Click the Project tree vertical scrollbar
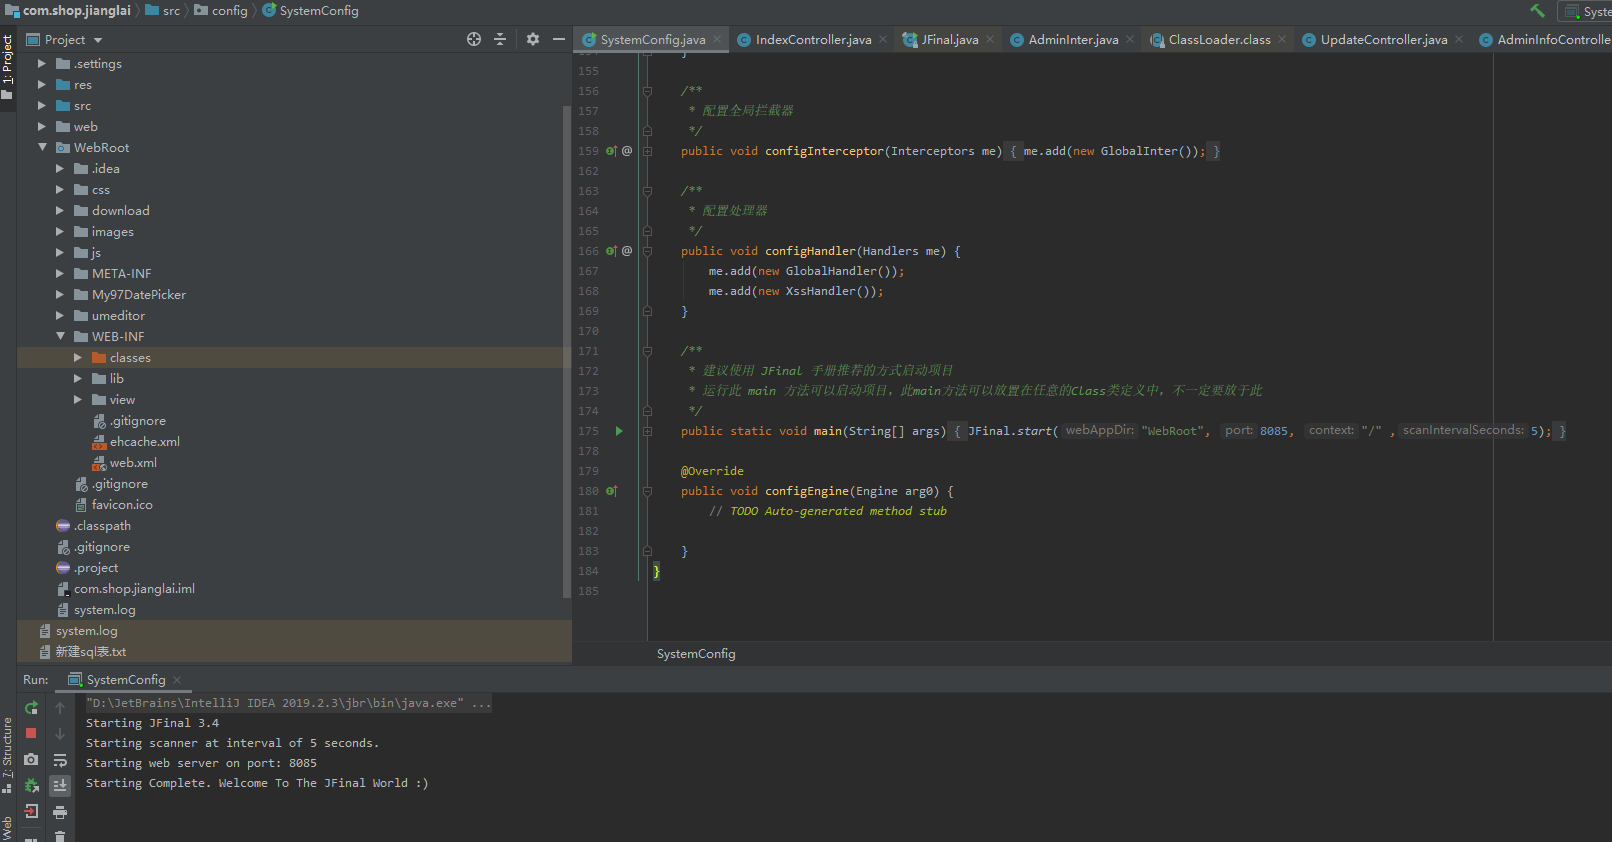 [567, 350]
